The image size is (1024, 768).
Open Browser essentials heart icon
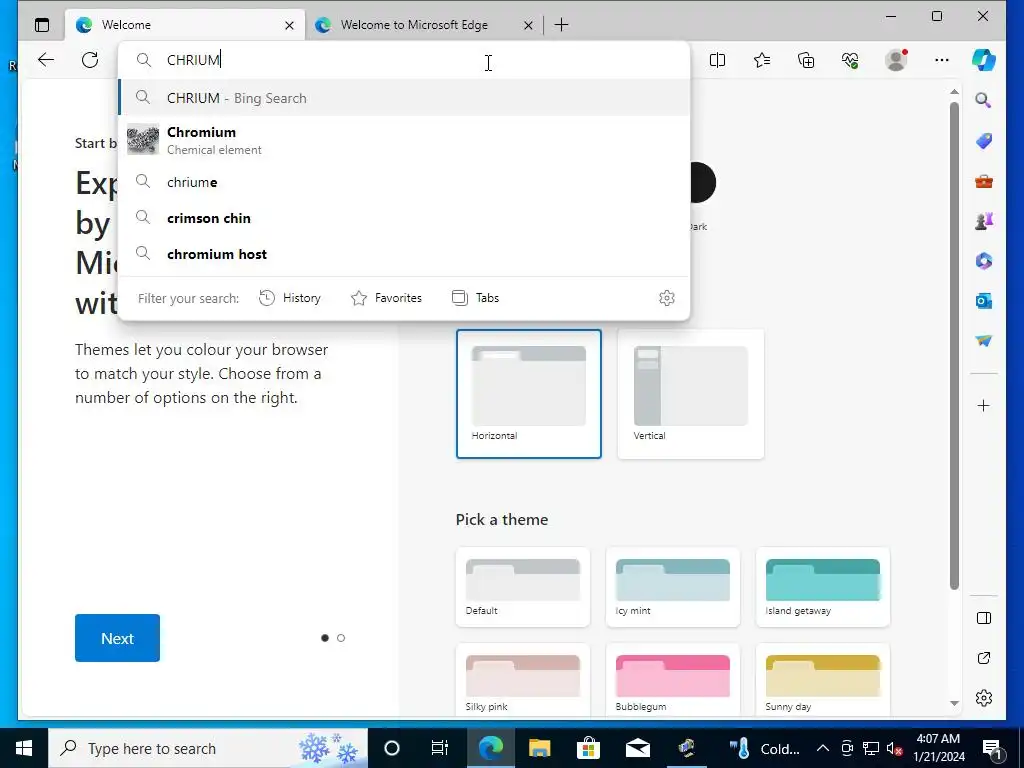click(850, 60)
